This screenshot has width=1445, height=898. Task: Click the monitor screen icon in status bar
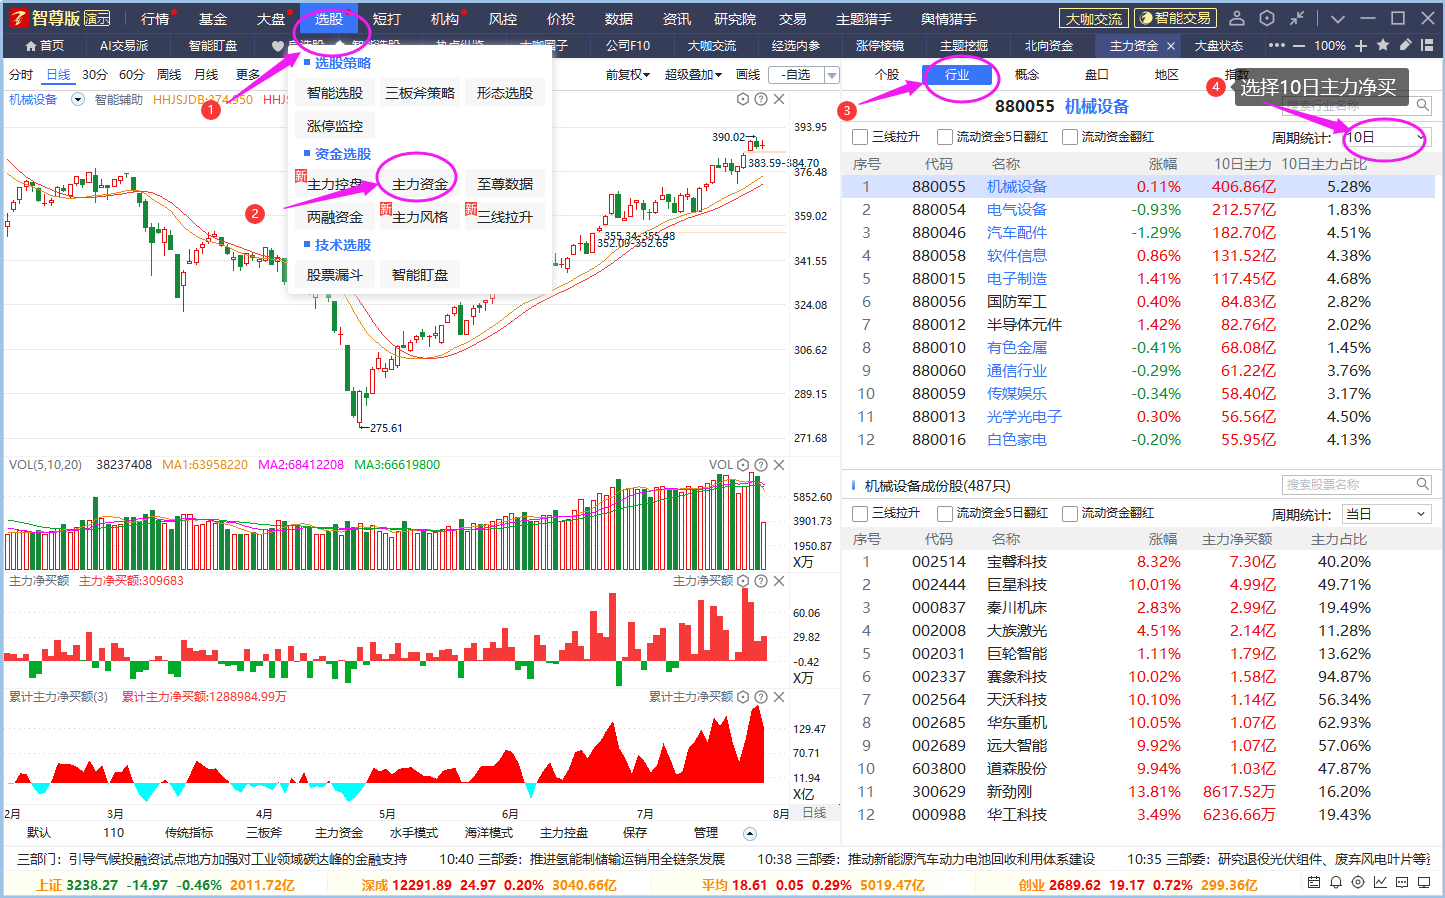tap(1424, 882)
